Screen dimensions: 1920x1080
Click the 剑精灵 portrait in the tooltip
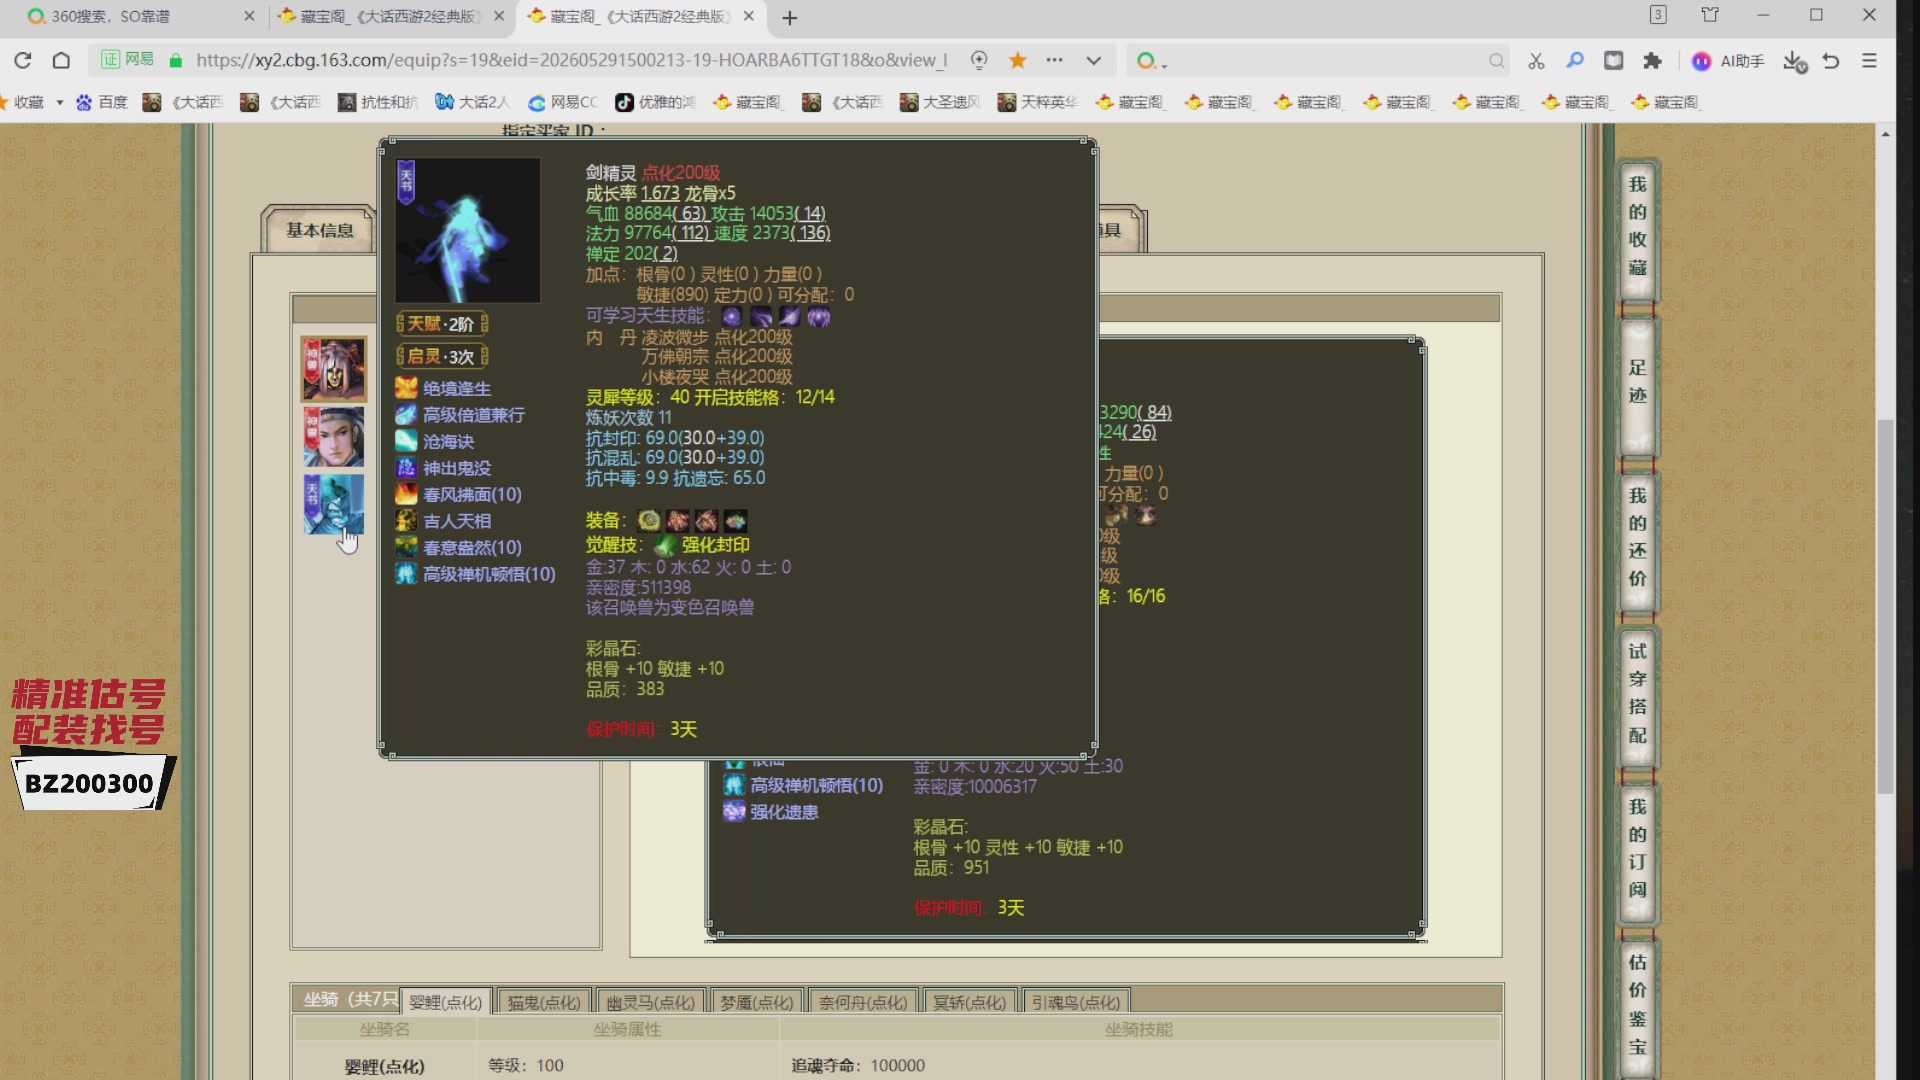click(467, 230)
